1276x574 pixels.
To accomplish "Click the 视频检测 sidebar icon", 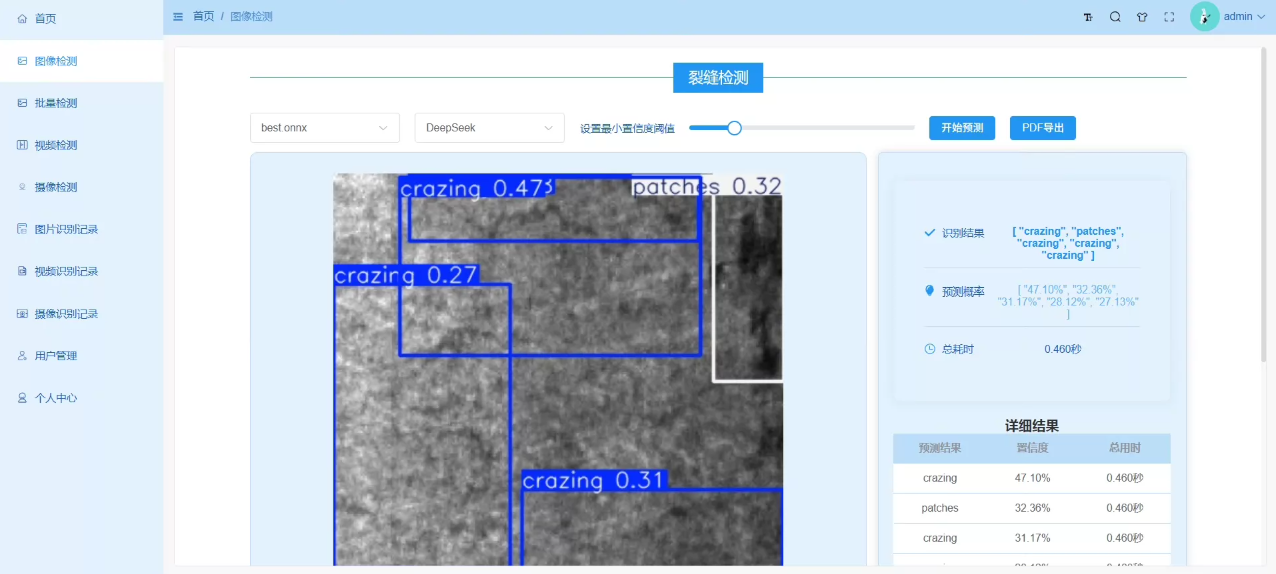I will point(22,145).
